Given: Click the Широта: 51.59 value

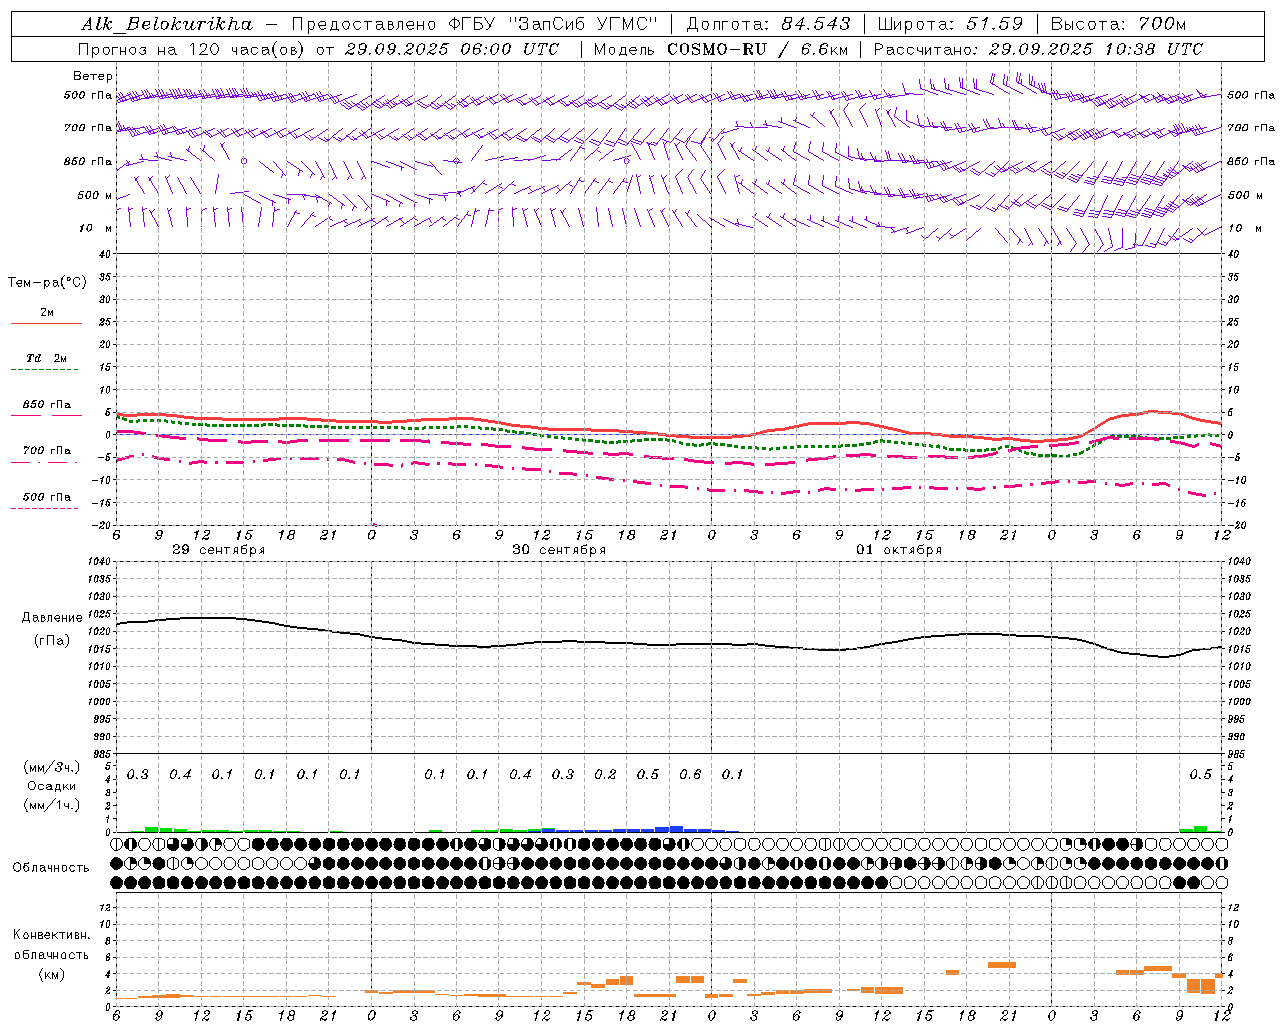Looking at the screenshot, I should (x=950, y=24).
